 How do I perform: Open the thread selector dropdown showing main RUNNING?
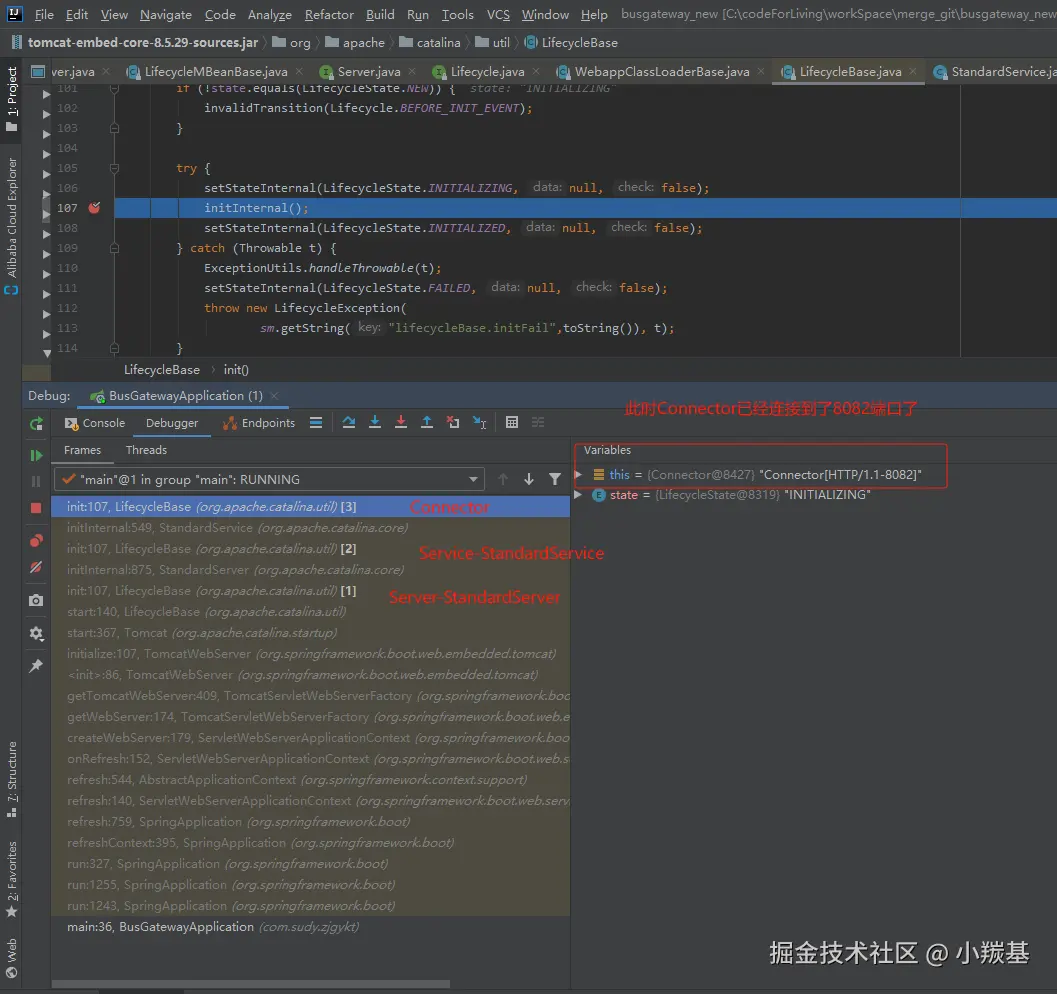click(x=270, y=479)
